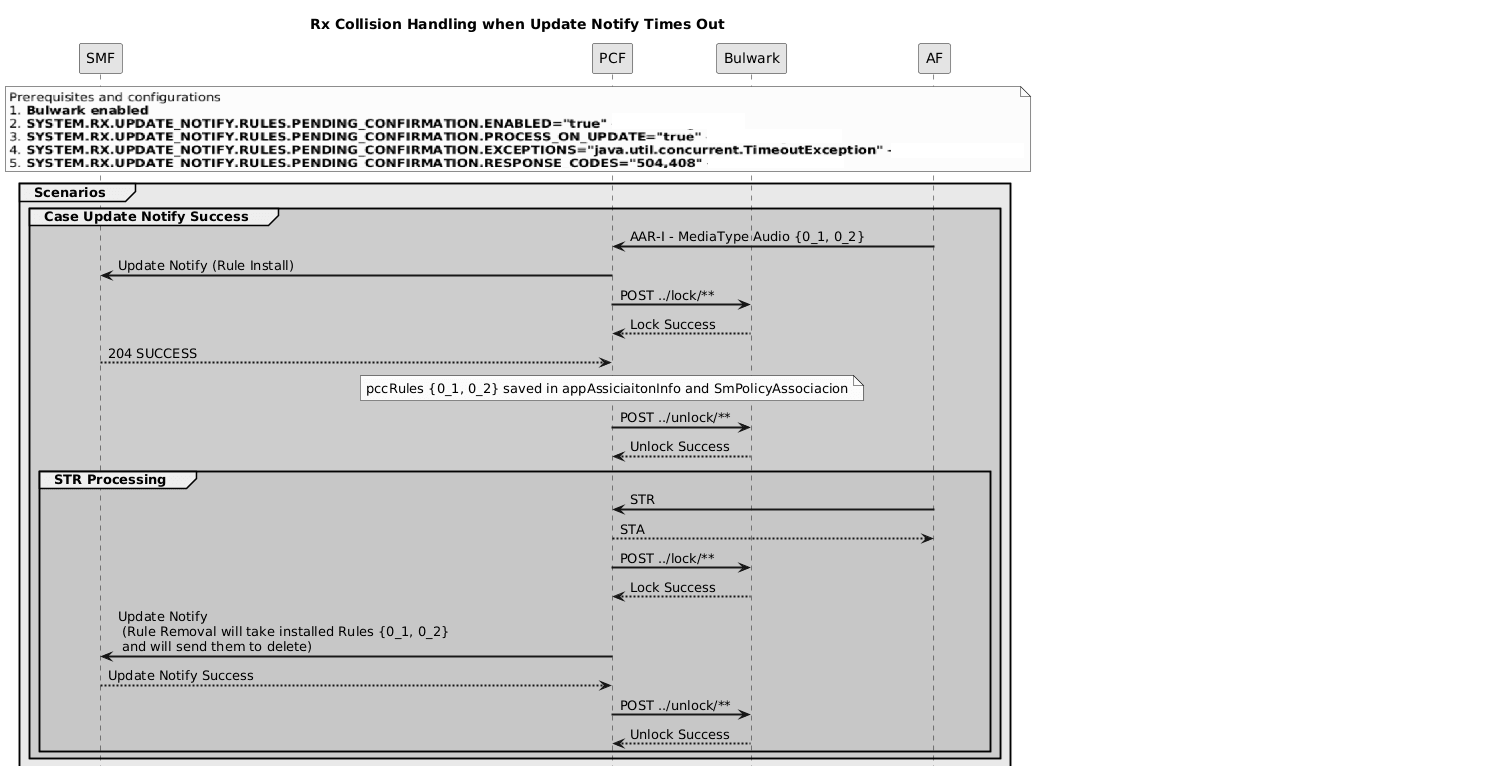Screen dimensions: 1510x778
Task: Select the PCF participant box
Action: (612, 58)
